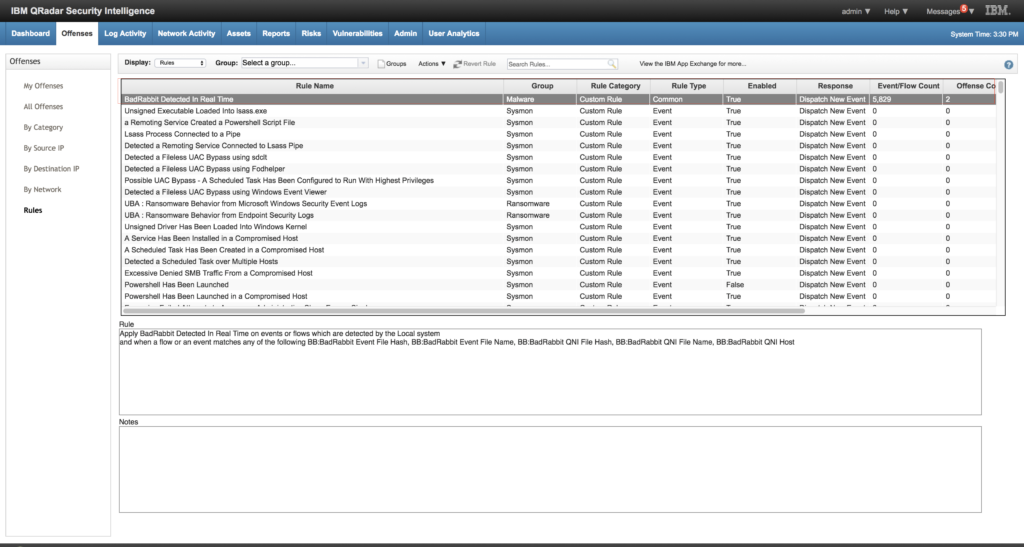Switch to the Dashboard tab

(31, 33)
